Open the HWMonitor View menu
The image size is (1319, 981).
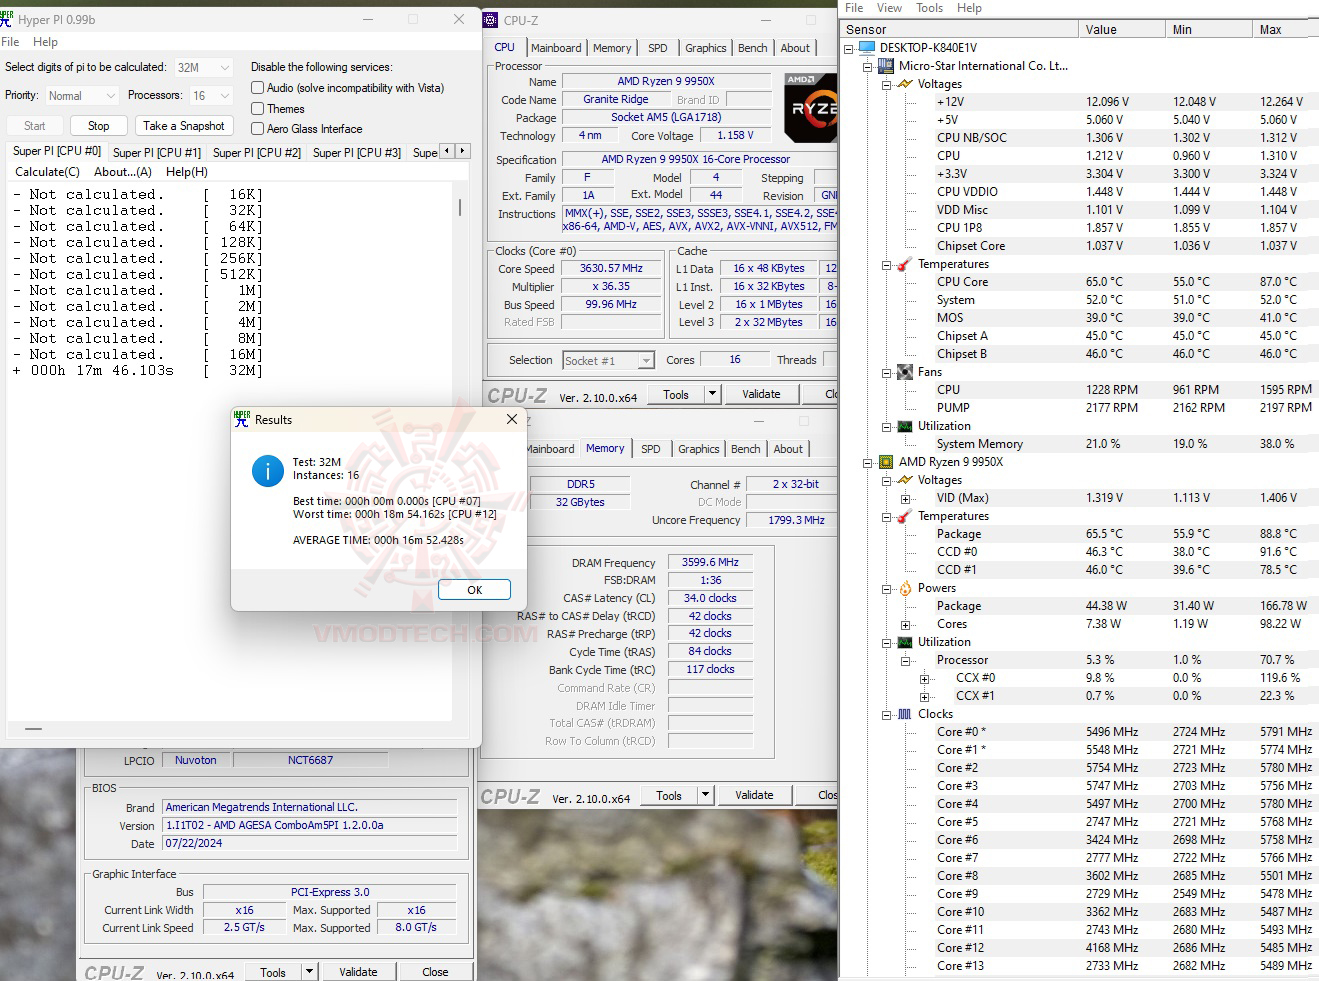[889, 8]
